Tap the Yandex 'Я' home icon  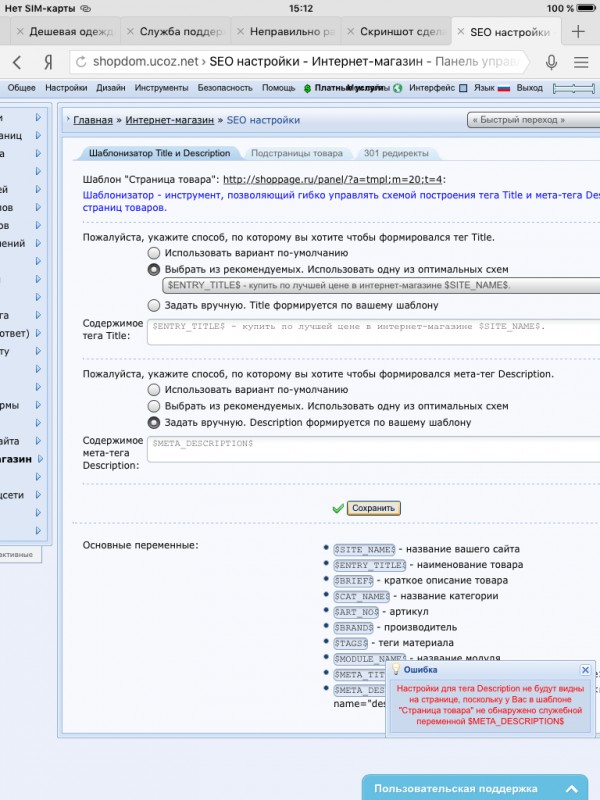48,62
